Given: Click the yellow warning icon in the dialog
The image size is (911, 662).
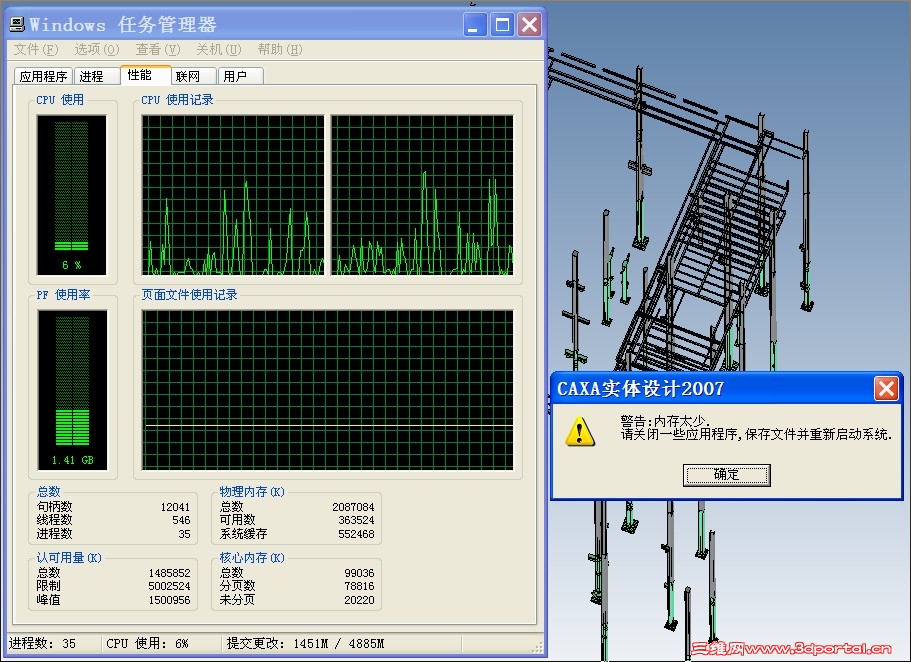Looking at the screenshot, I should pyautogui.click(x=579, y=431).
